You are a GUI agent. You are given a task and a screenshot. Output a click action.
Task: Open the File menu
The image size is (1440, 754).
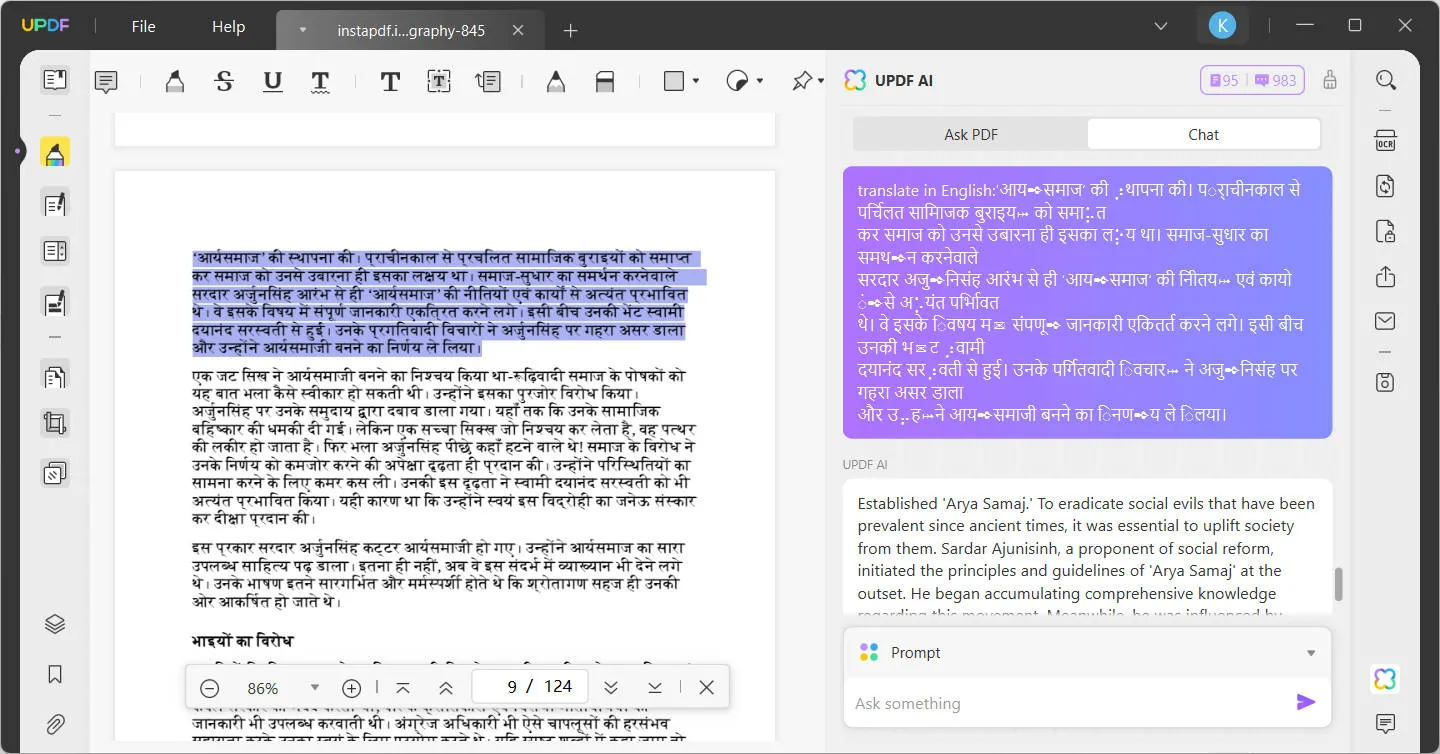[144, 27]
